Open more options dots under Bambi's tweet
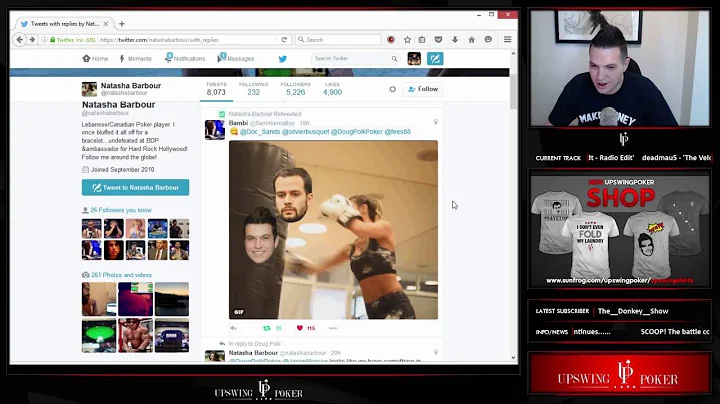Viewport: 720px width, 404px height. (x=333, y=328)
